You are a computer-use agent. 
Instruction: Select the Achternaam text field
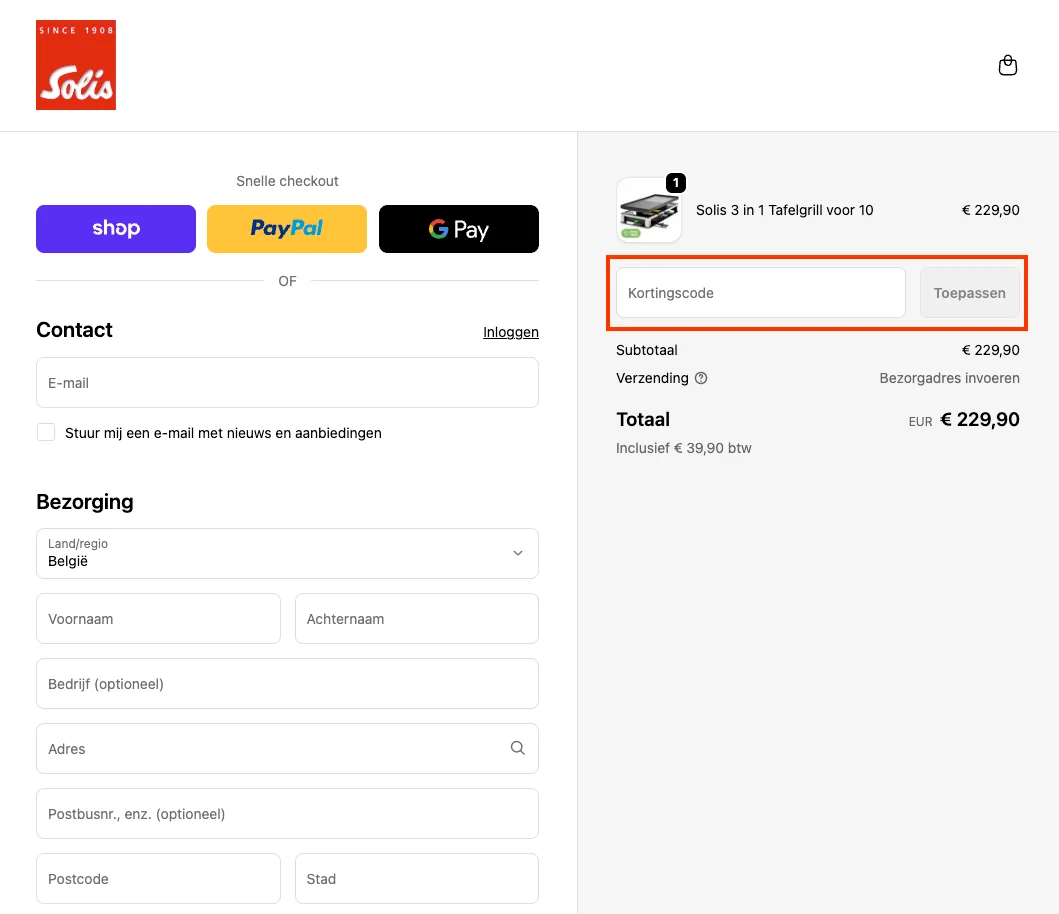pyautogui.click(x=416, y=619)
